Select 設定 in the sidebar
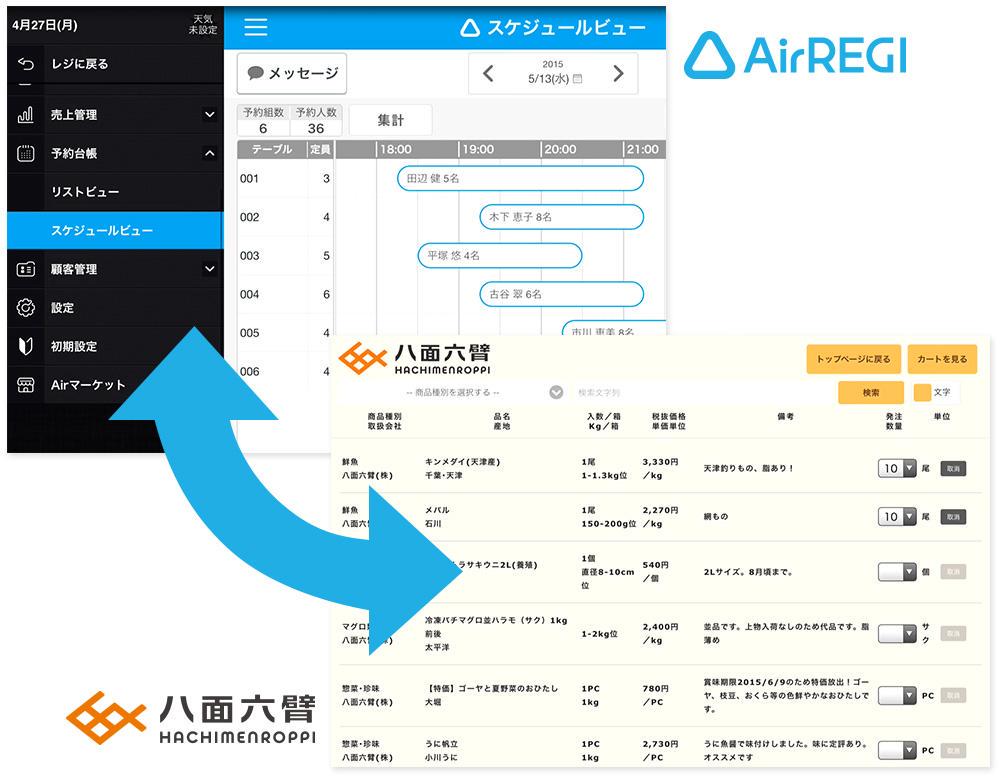Screen dimensions: 1000x778 click(115, 307)
